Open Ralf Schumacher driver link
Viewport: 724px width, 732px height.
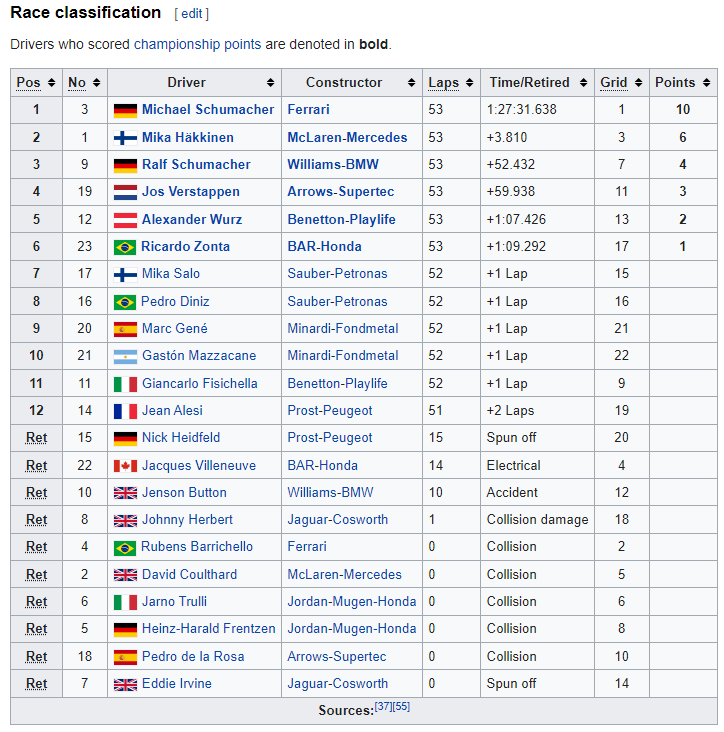(196, 164)
